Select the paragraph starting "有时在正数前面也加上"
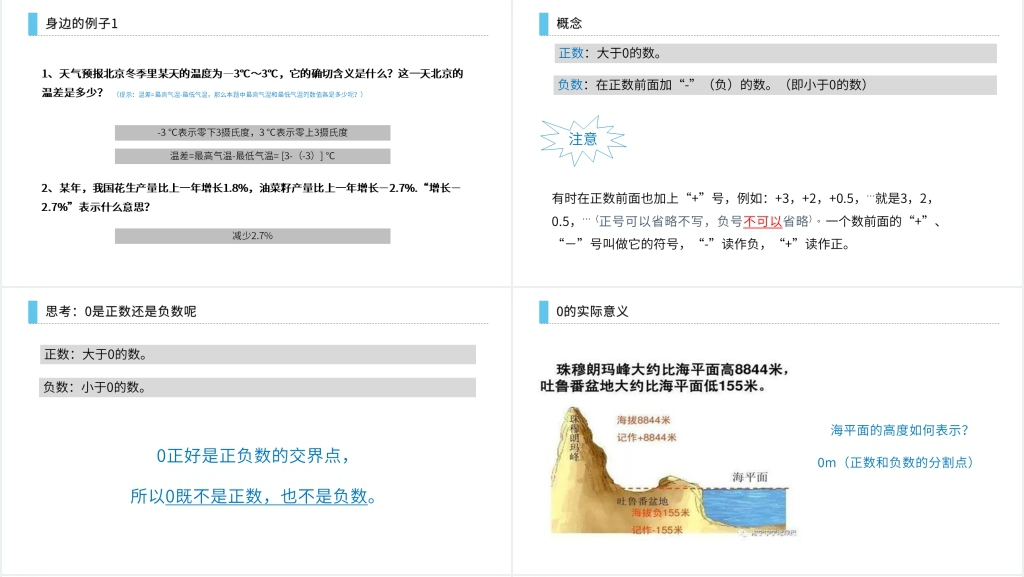This screenshot has height=577, width=1024. pos(746,221)
